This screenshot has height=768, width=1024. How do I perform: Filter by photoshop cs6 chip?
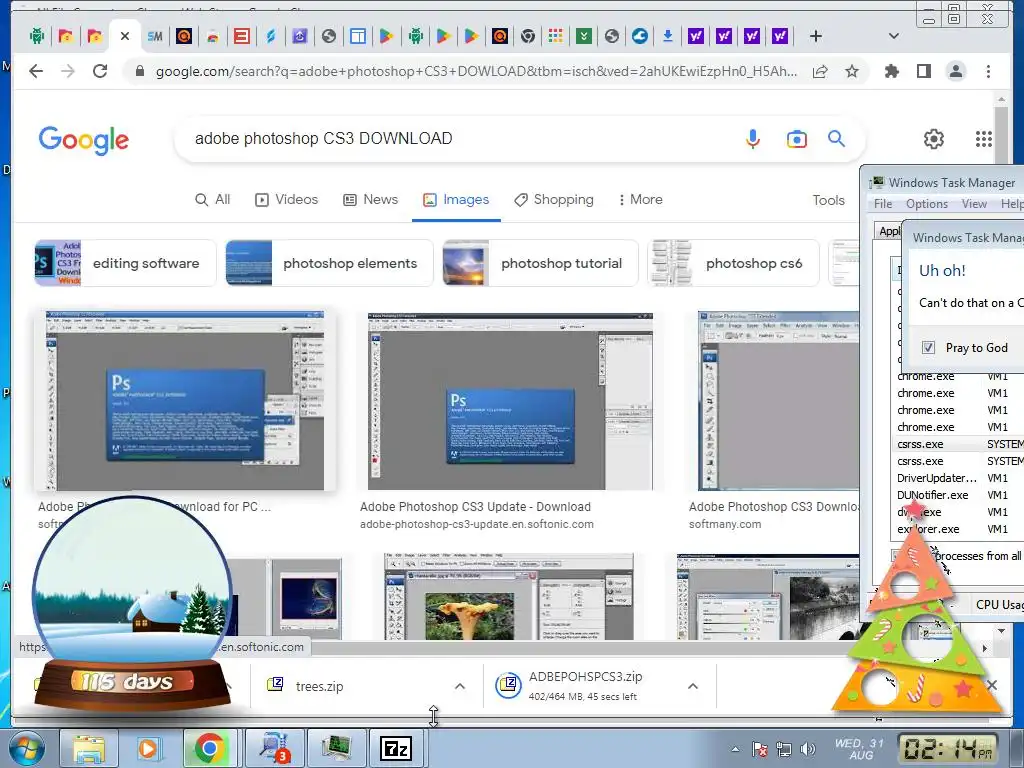click(733, 263)
